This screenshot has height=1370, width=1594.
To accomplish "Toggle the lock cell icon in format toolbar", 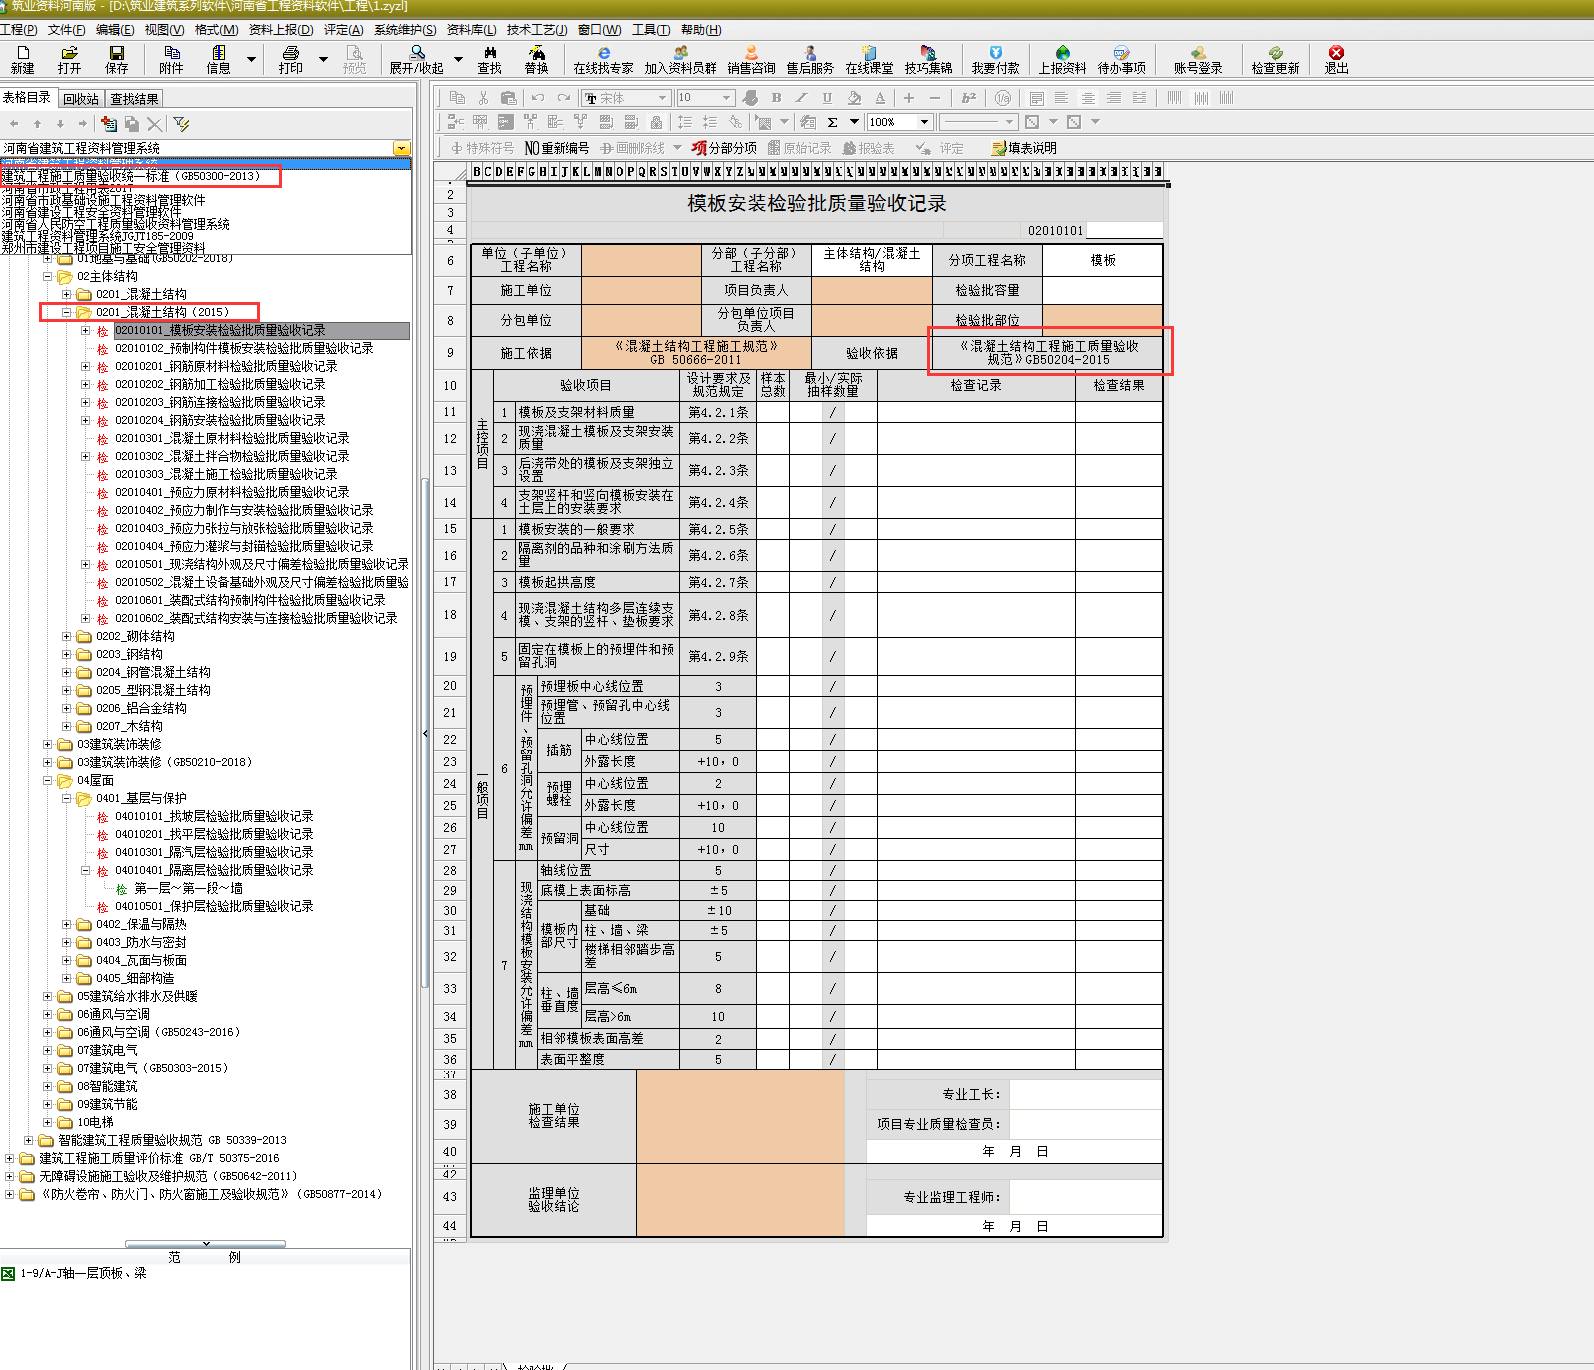I will click(656, 122).
